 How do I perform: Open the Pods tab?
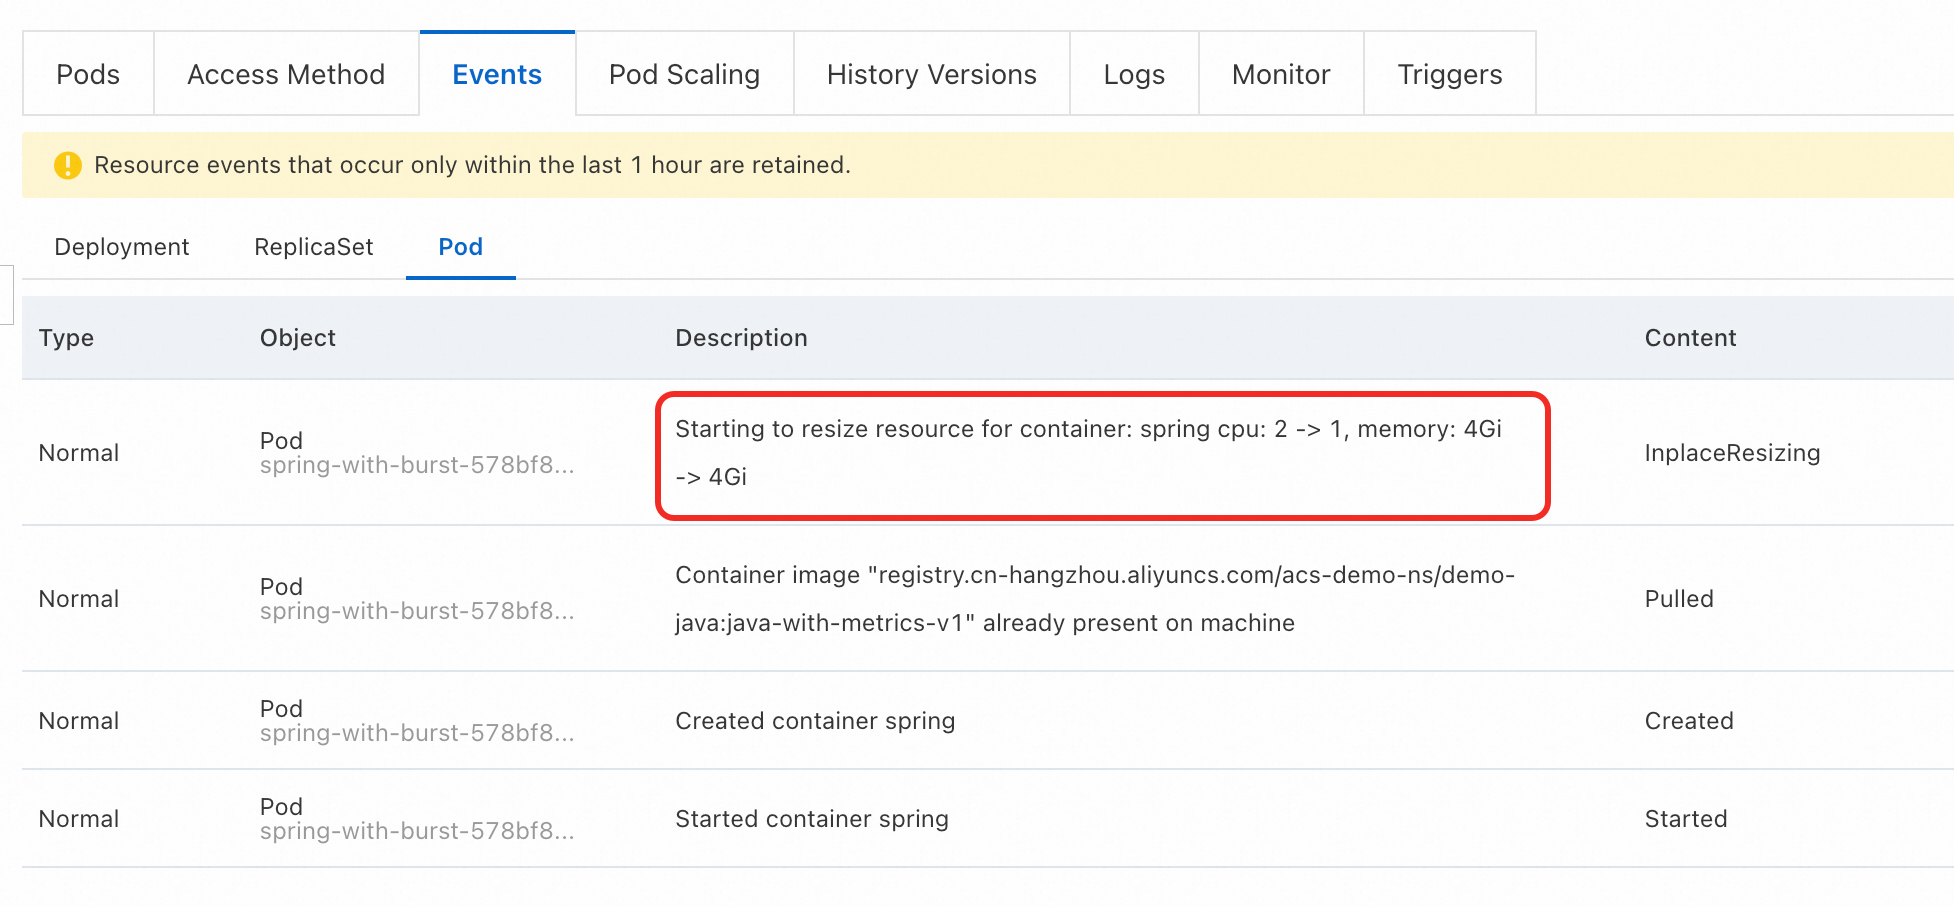tap(88, 75)
